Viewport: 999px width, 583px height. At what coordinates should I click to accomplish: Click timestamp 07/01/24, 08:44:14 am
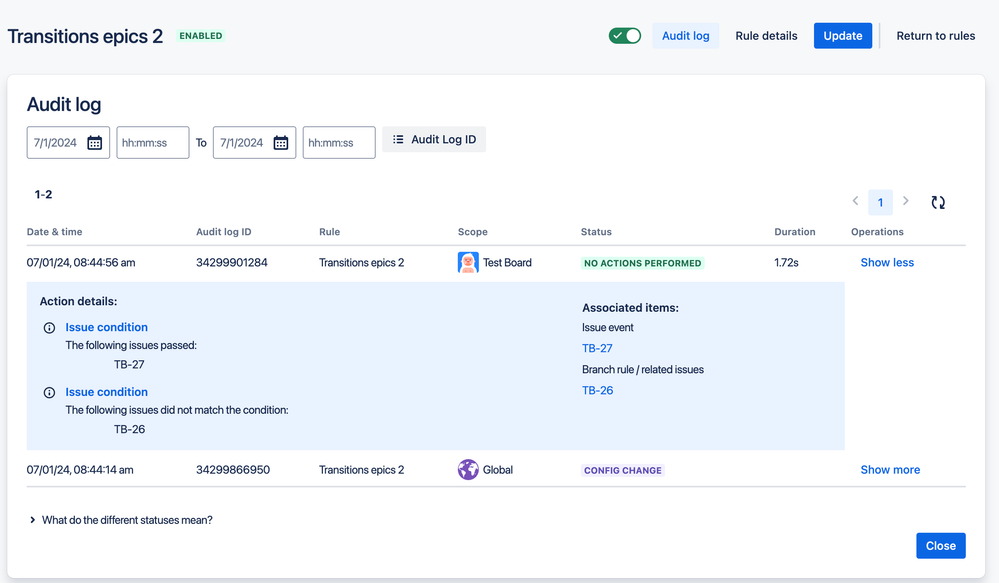[80, 470]
